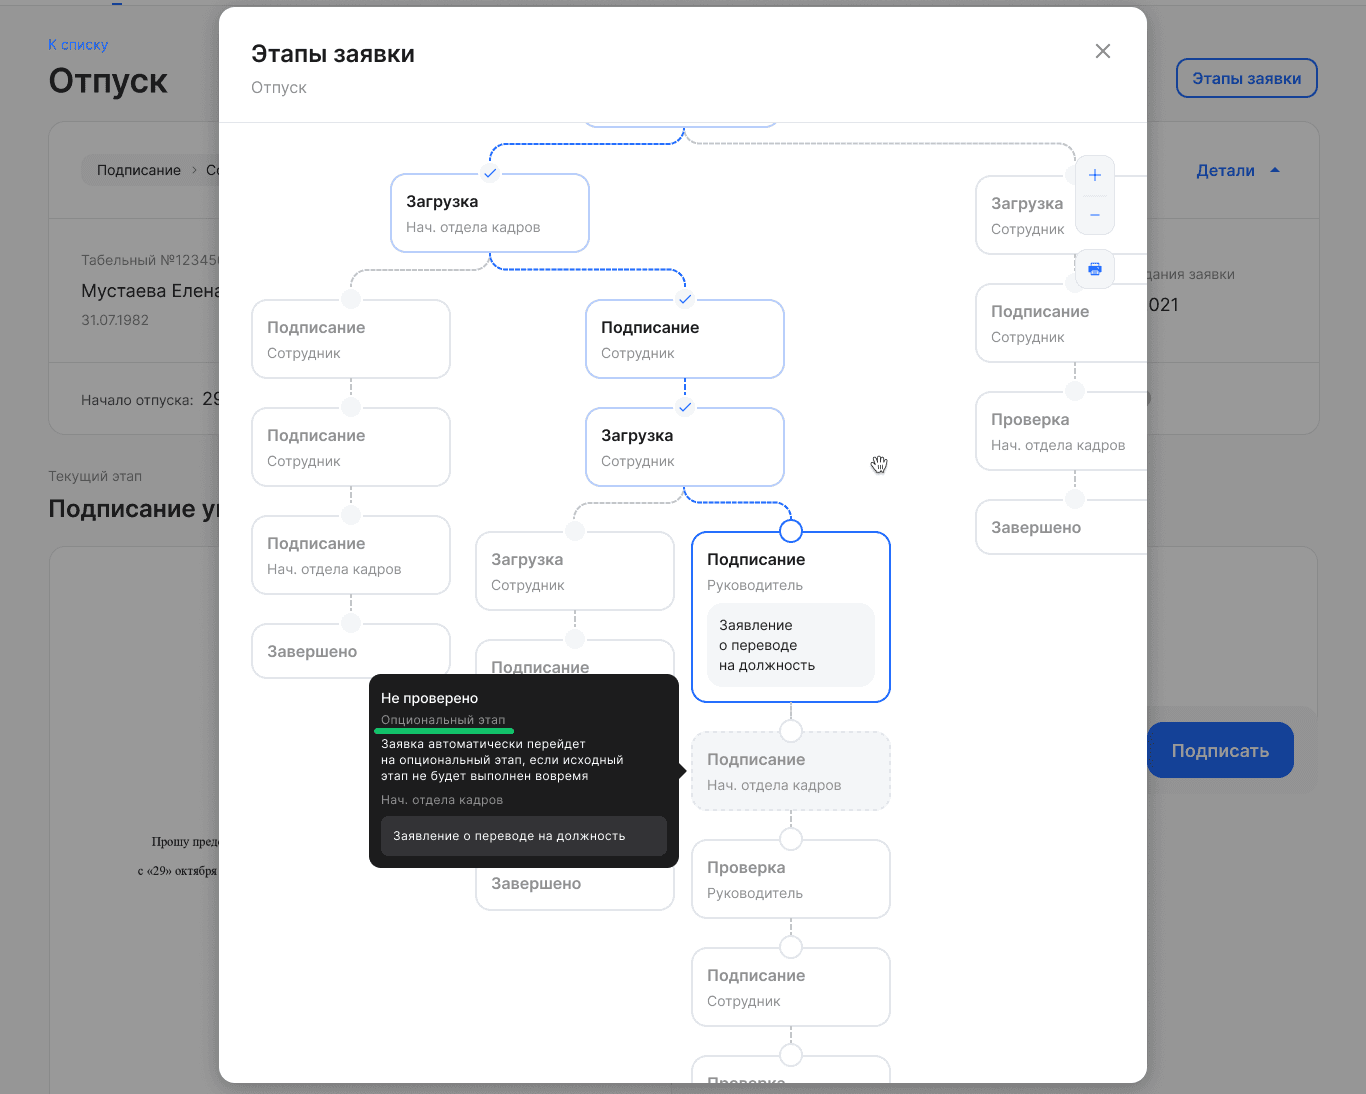Select Загрузка stage of Нач. отдела кадров

pyautogui.click(x=490, y=213)
